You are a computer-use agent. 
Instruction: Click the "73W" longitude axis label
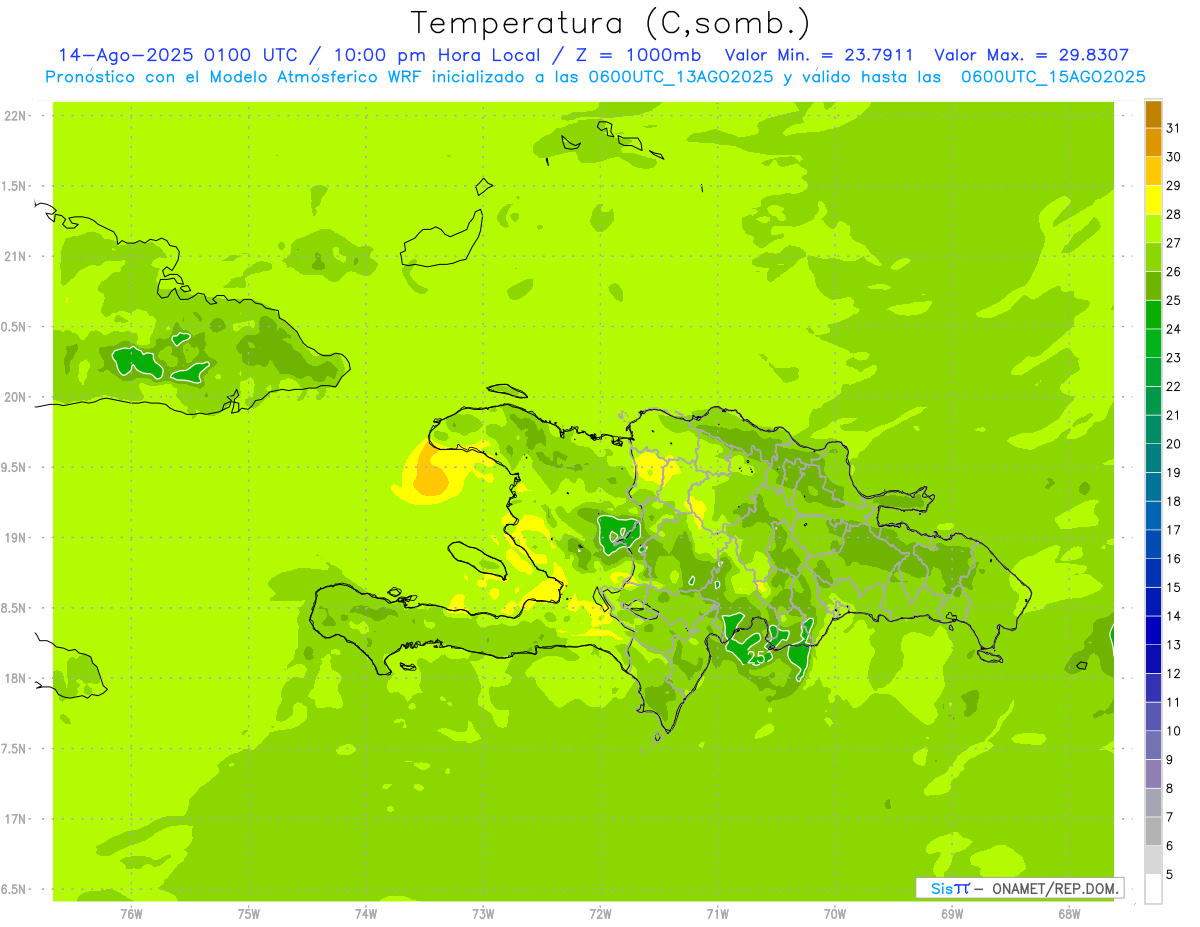click(x=482, y=914)
